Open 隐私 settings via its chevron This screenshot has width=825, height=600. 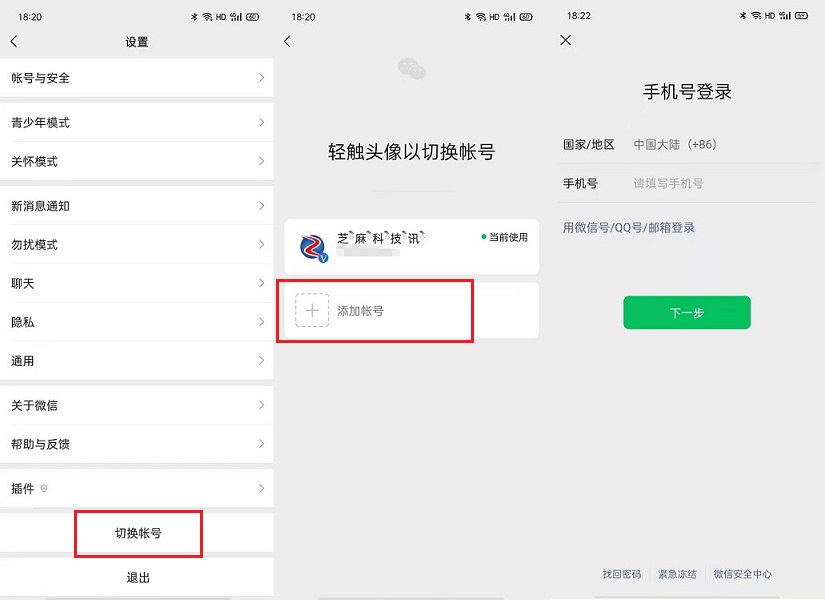(x=262, y=322)
